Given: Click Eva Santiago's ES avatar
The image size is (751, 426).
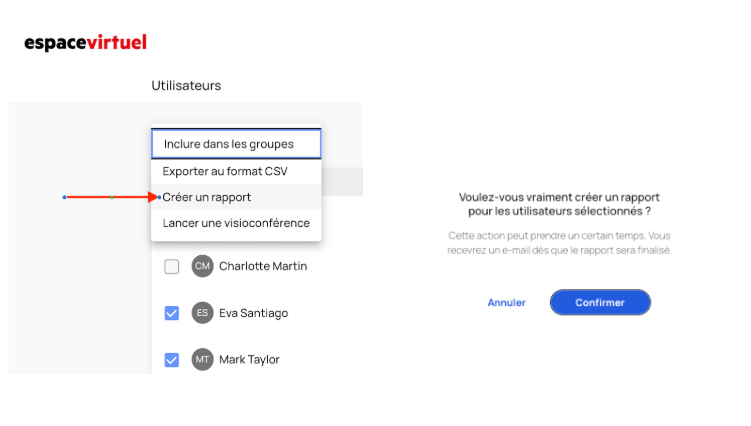Looking at the screenshot, I should pyautogui.click(x=203, y=313).
